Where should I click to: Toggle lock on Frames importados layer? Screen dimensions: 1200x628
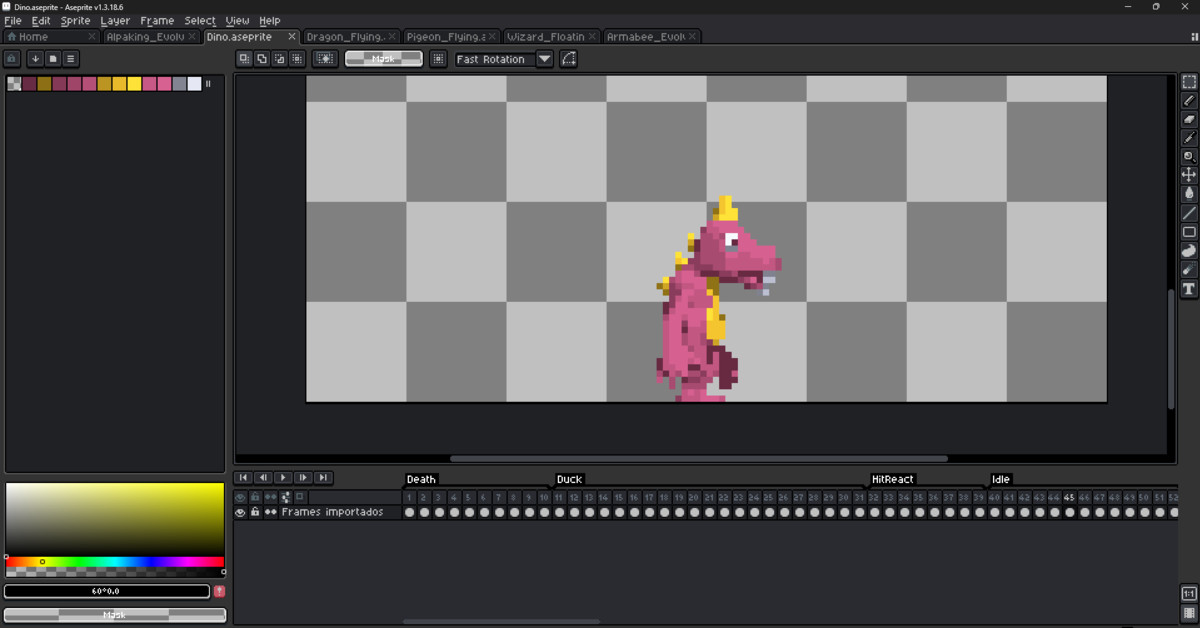click(255, 512)
